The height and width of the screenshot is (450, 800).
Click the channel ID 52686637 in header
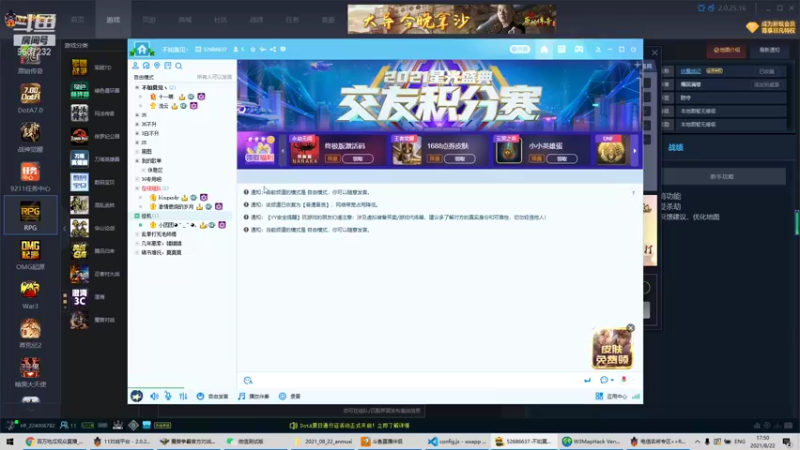(214, 49)
